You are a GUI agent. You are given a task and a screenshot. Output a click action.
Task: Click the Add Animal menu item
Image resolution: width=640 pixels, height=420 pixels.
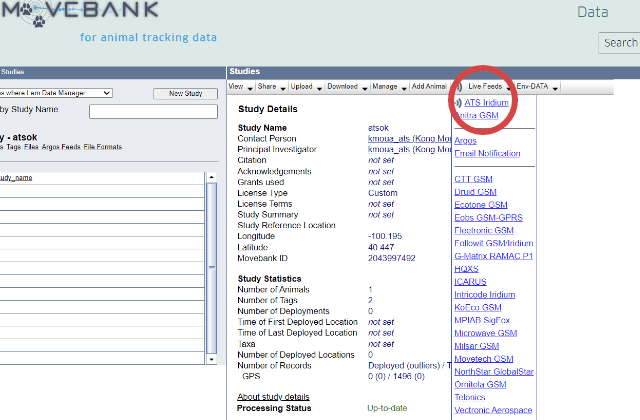point(429,87)
